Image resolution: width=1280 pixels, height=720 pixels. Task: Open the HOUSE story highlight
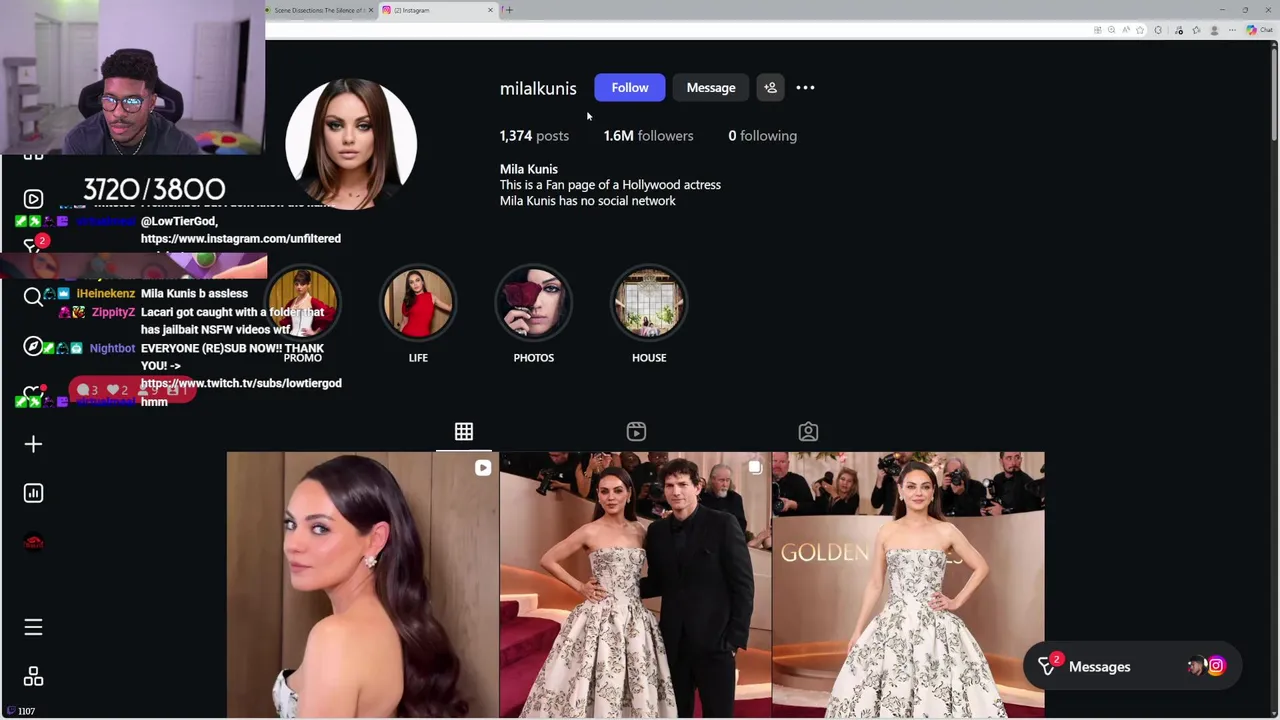coord(649,303)
